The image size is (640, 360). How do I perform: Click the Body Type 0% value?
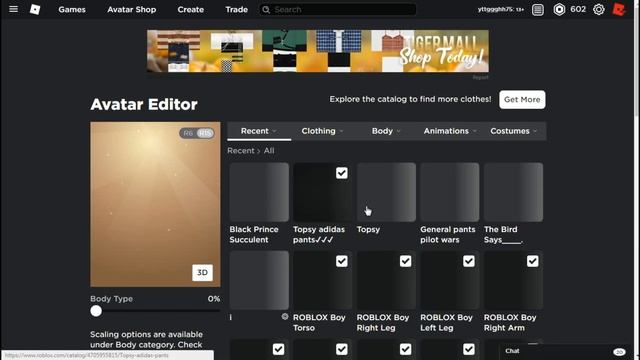click(x=213, y=299)
